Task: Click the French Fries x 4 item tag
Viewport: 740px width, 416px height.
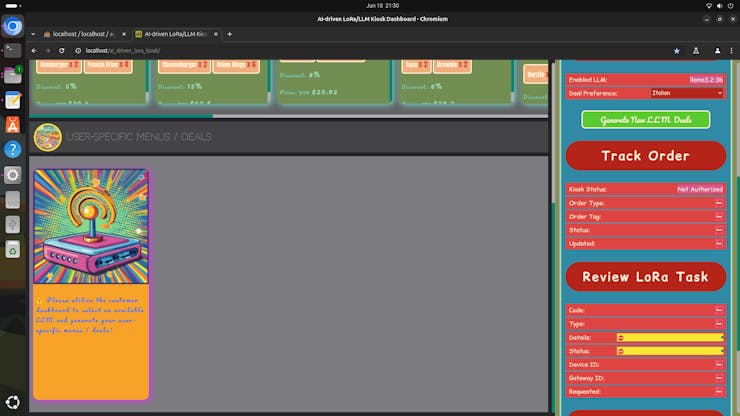Action: 108,65
